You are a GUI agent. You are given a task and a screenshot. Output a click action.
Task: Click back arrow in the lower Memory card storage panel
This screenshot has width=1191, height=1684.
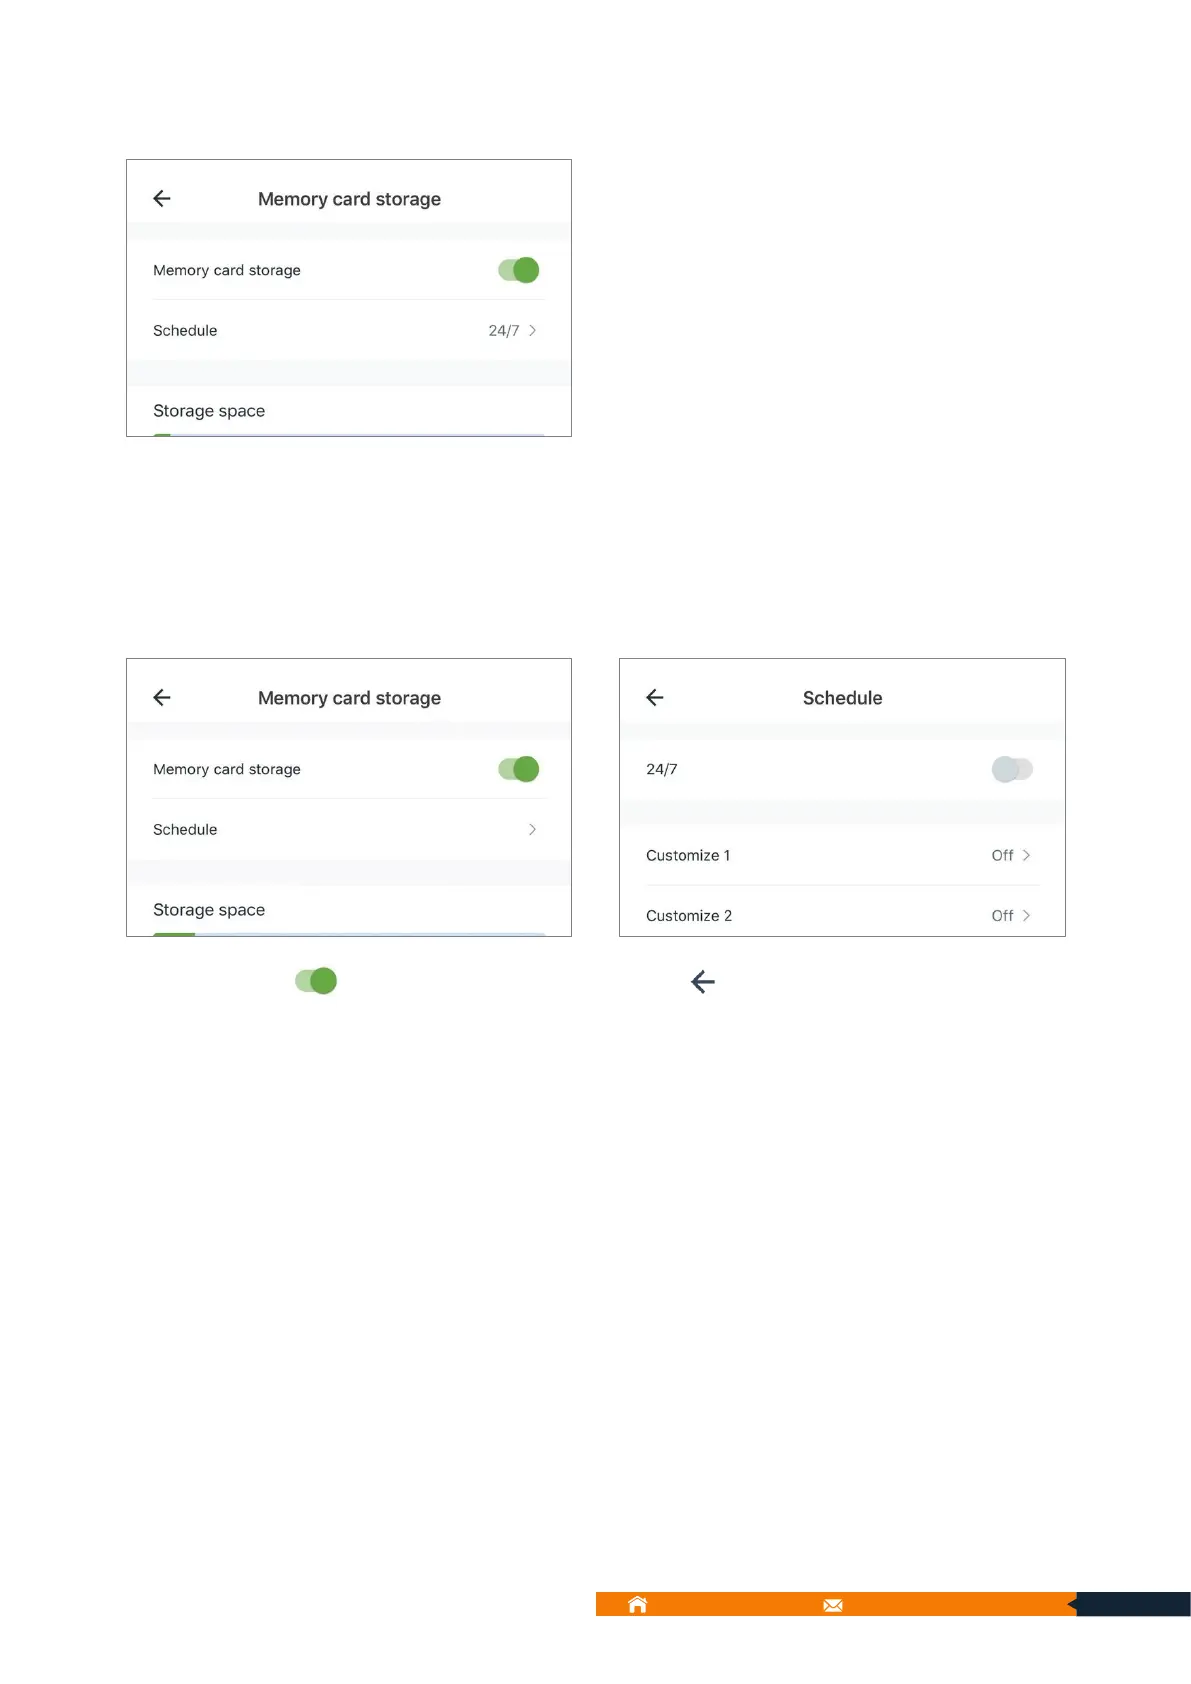[162, 698]
